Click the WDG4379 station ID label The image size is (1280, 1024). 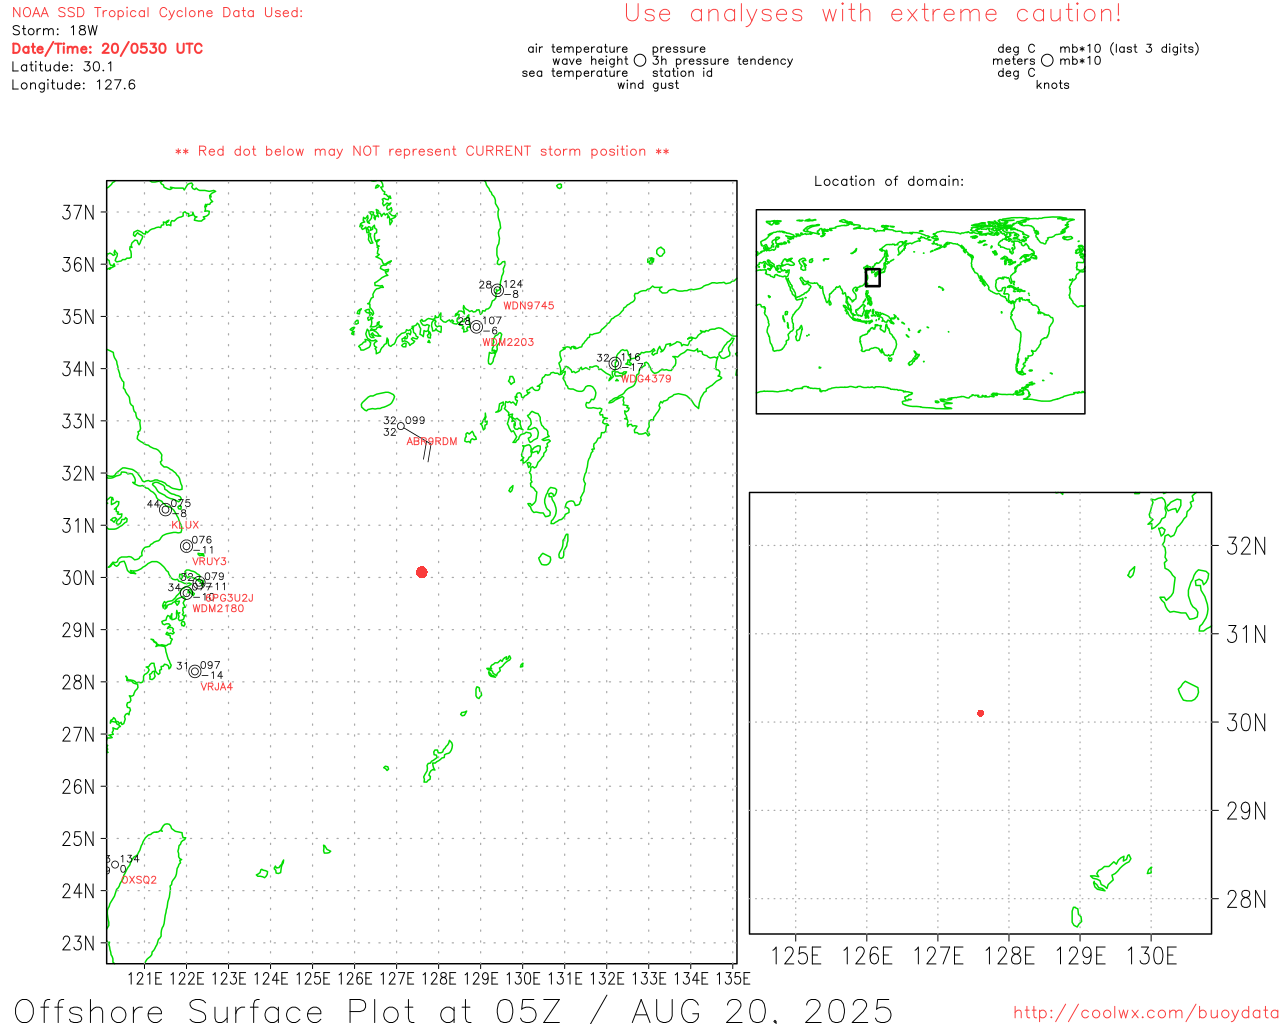pos(646,379)
